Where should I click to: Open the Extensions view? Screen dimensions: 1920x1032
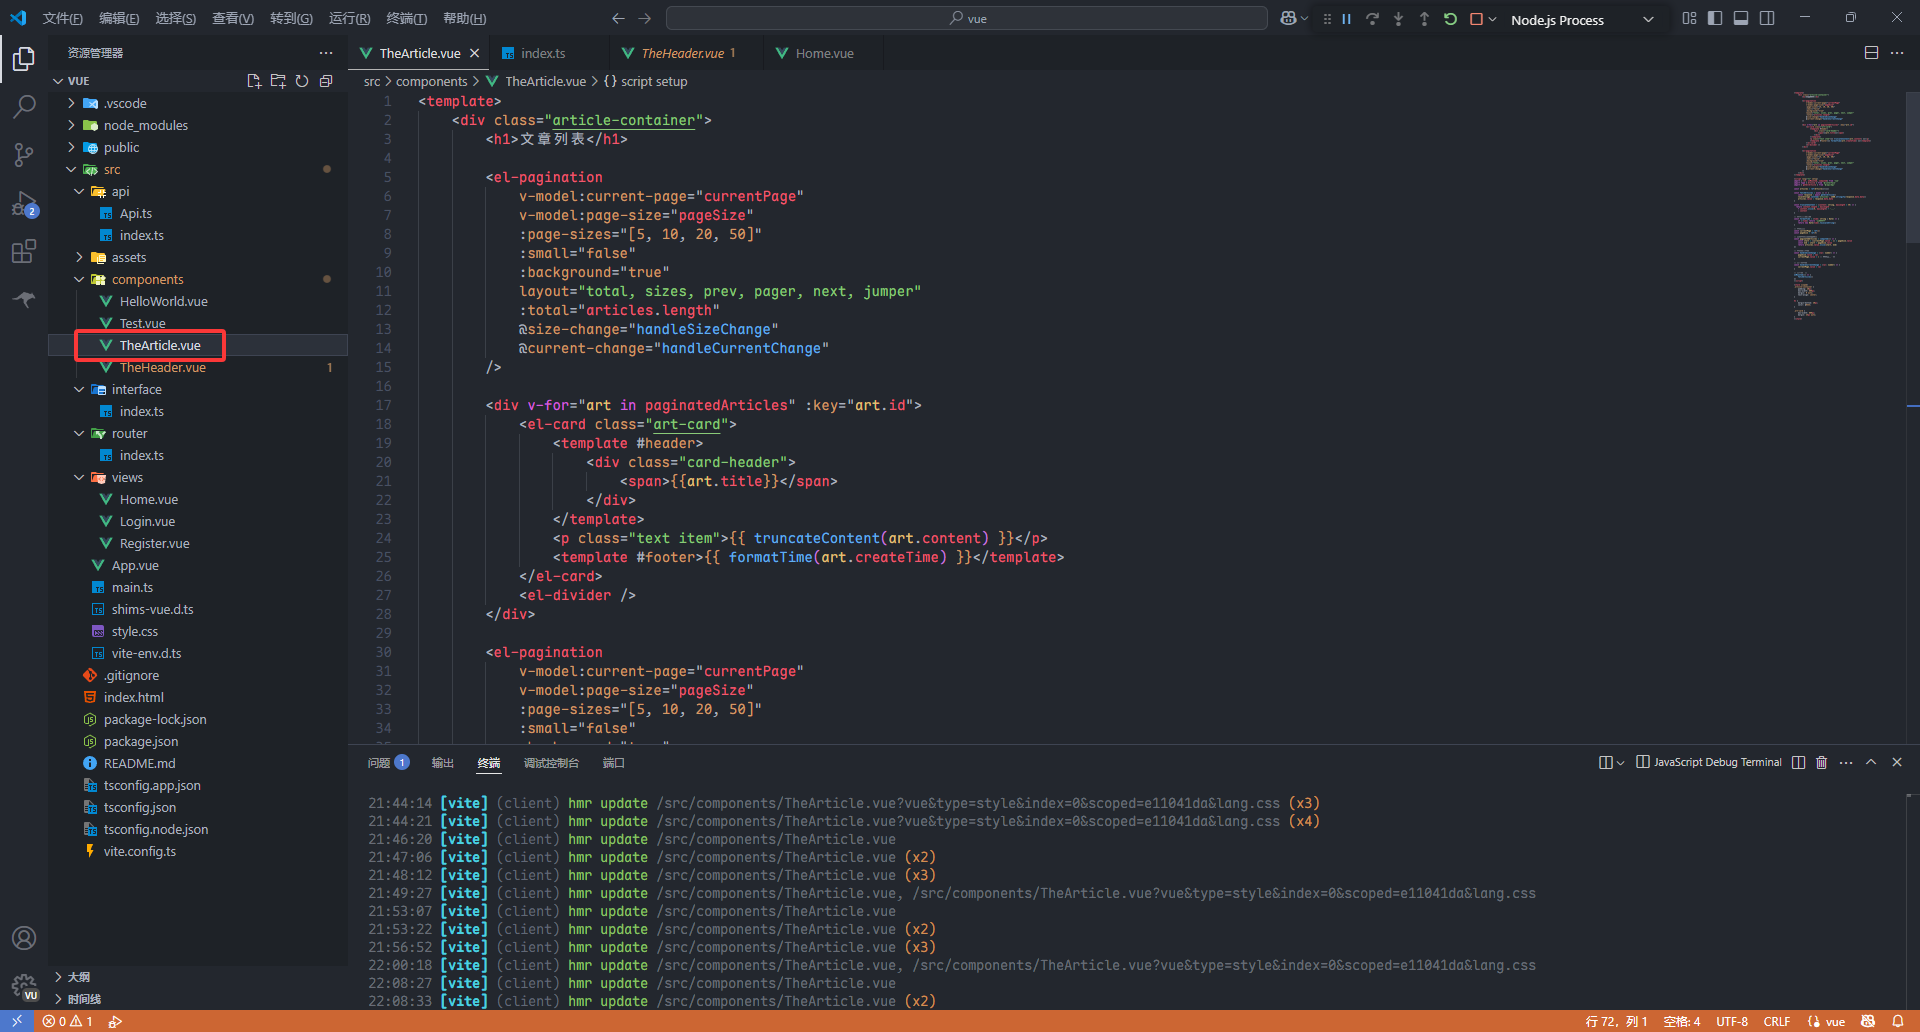click(24, 251)
